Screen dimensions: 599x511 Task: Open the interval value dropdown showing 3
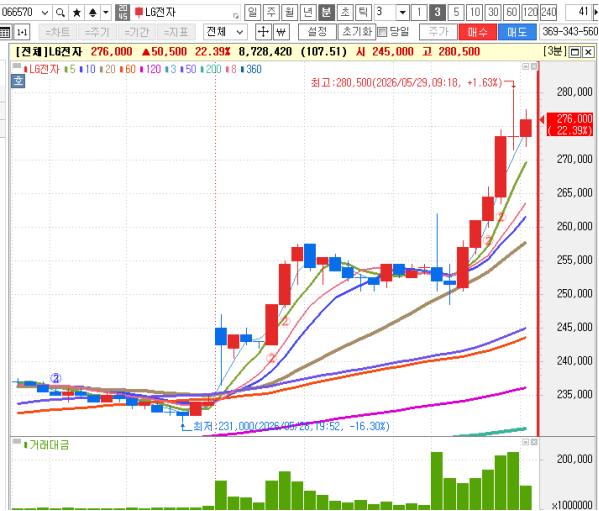[402, 12]
